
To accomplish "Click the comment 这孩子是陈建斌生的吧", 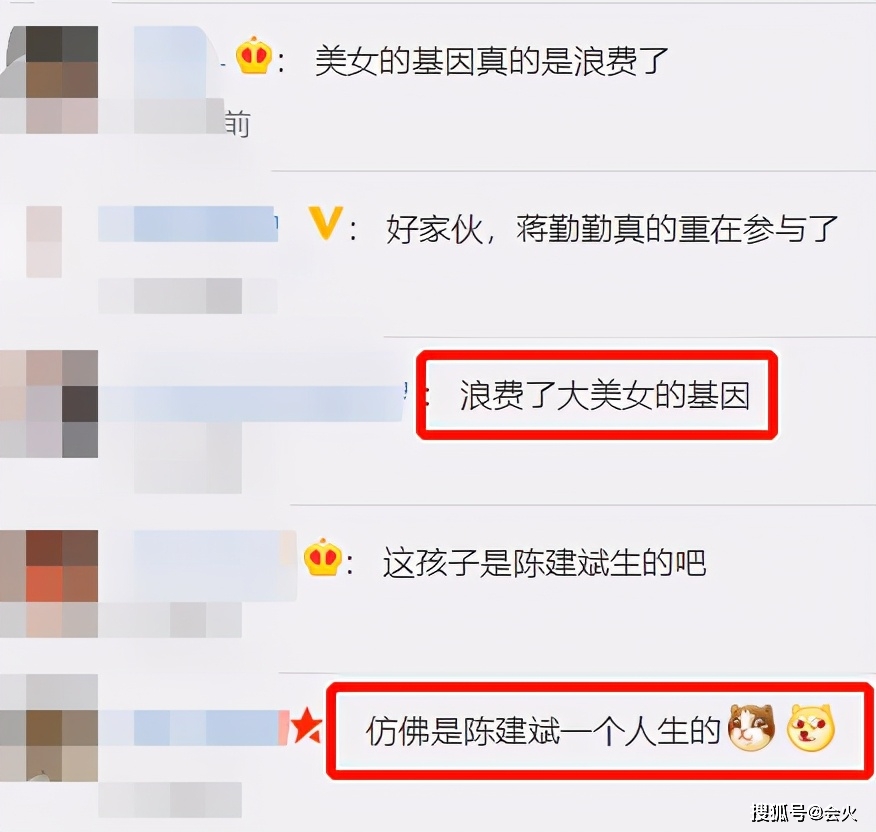I will coord(544,562).
